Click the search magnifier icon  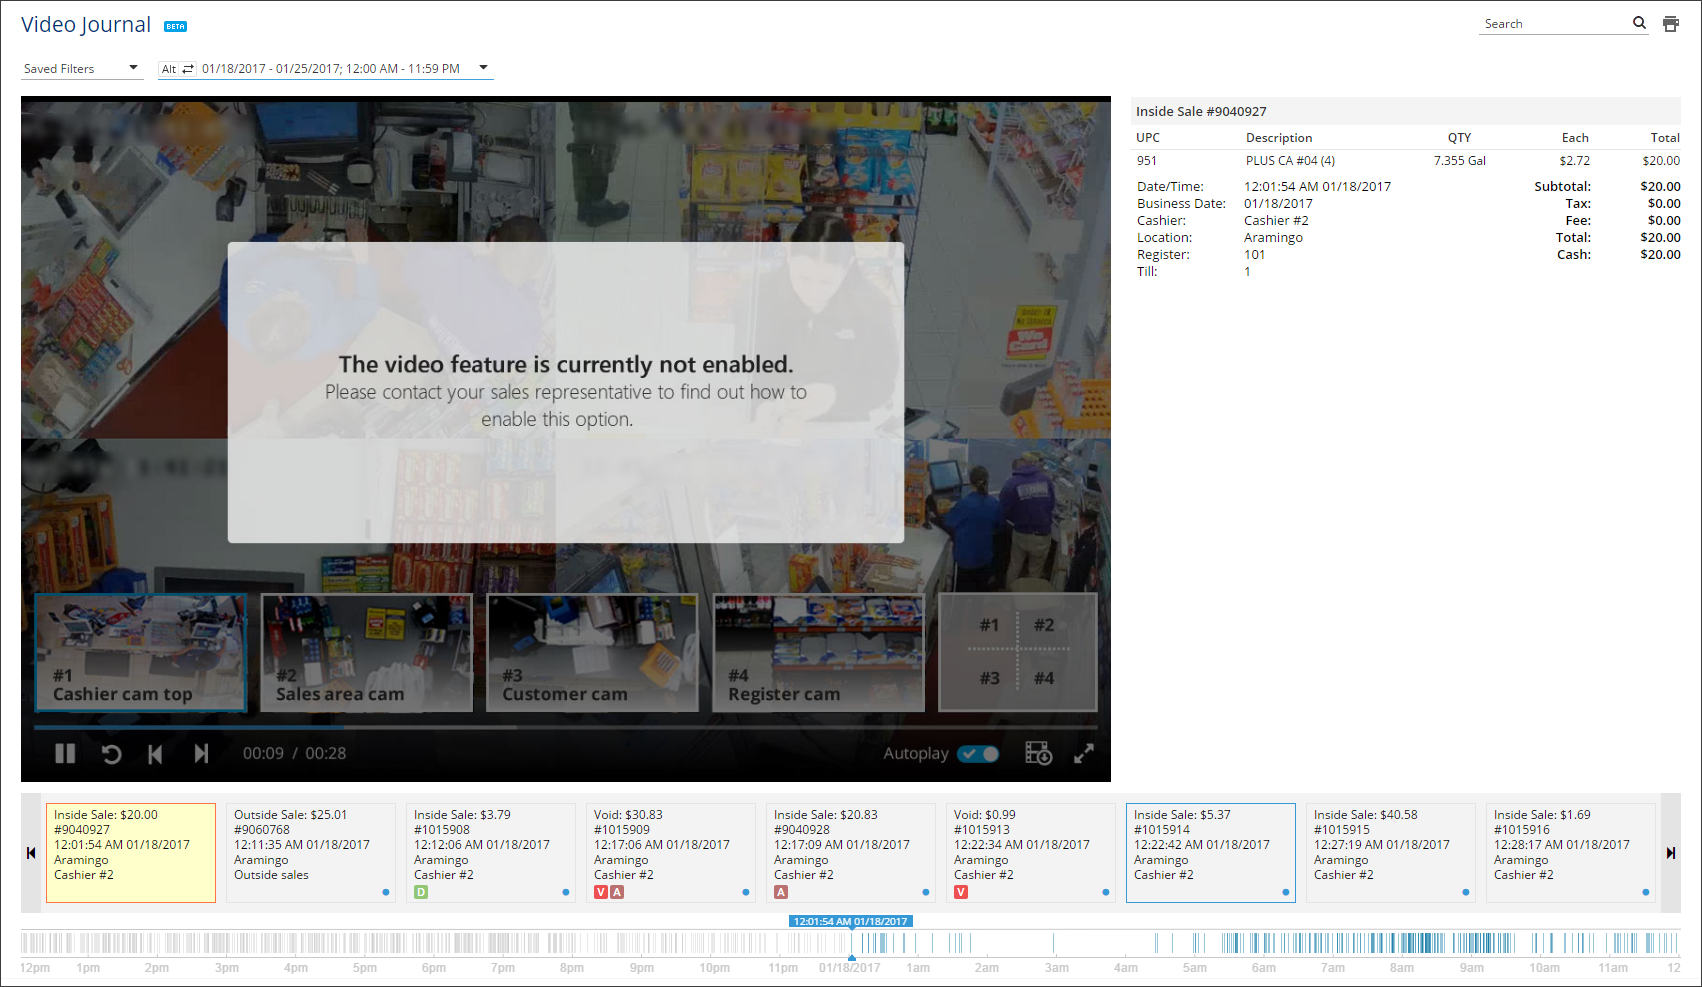pyautogui.click(x=1639, y=23)
